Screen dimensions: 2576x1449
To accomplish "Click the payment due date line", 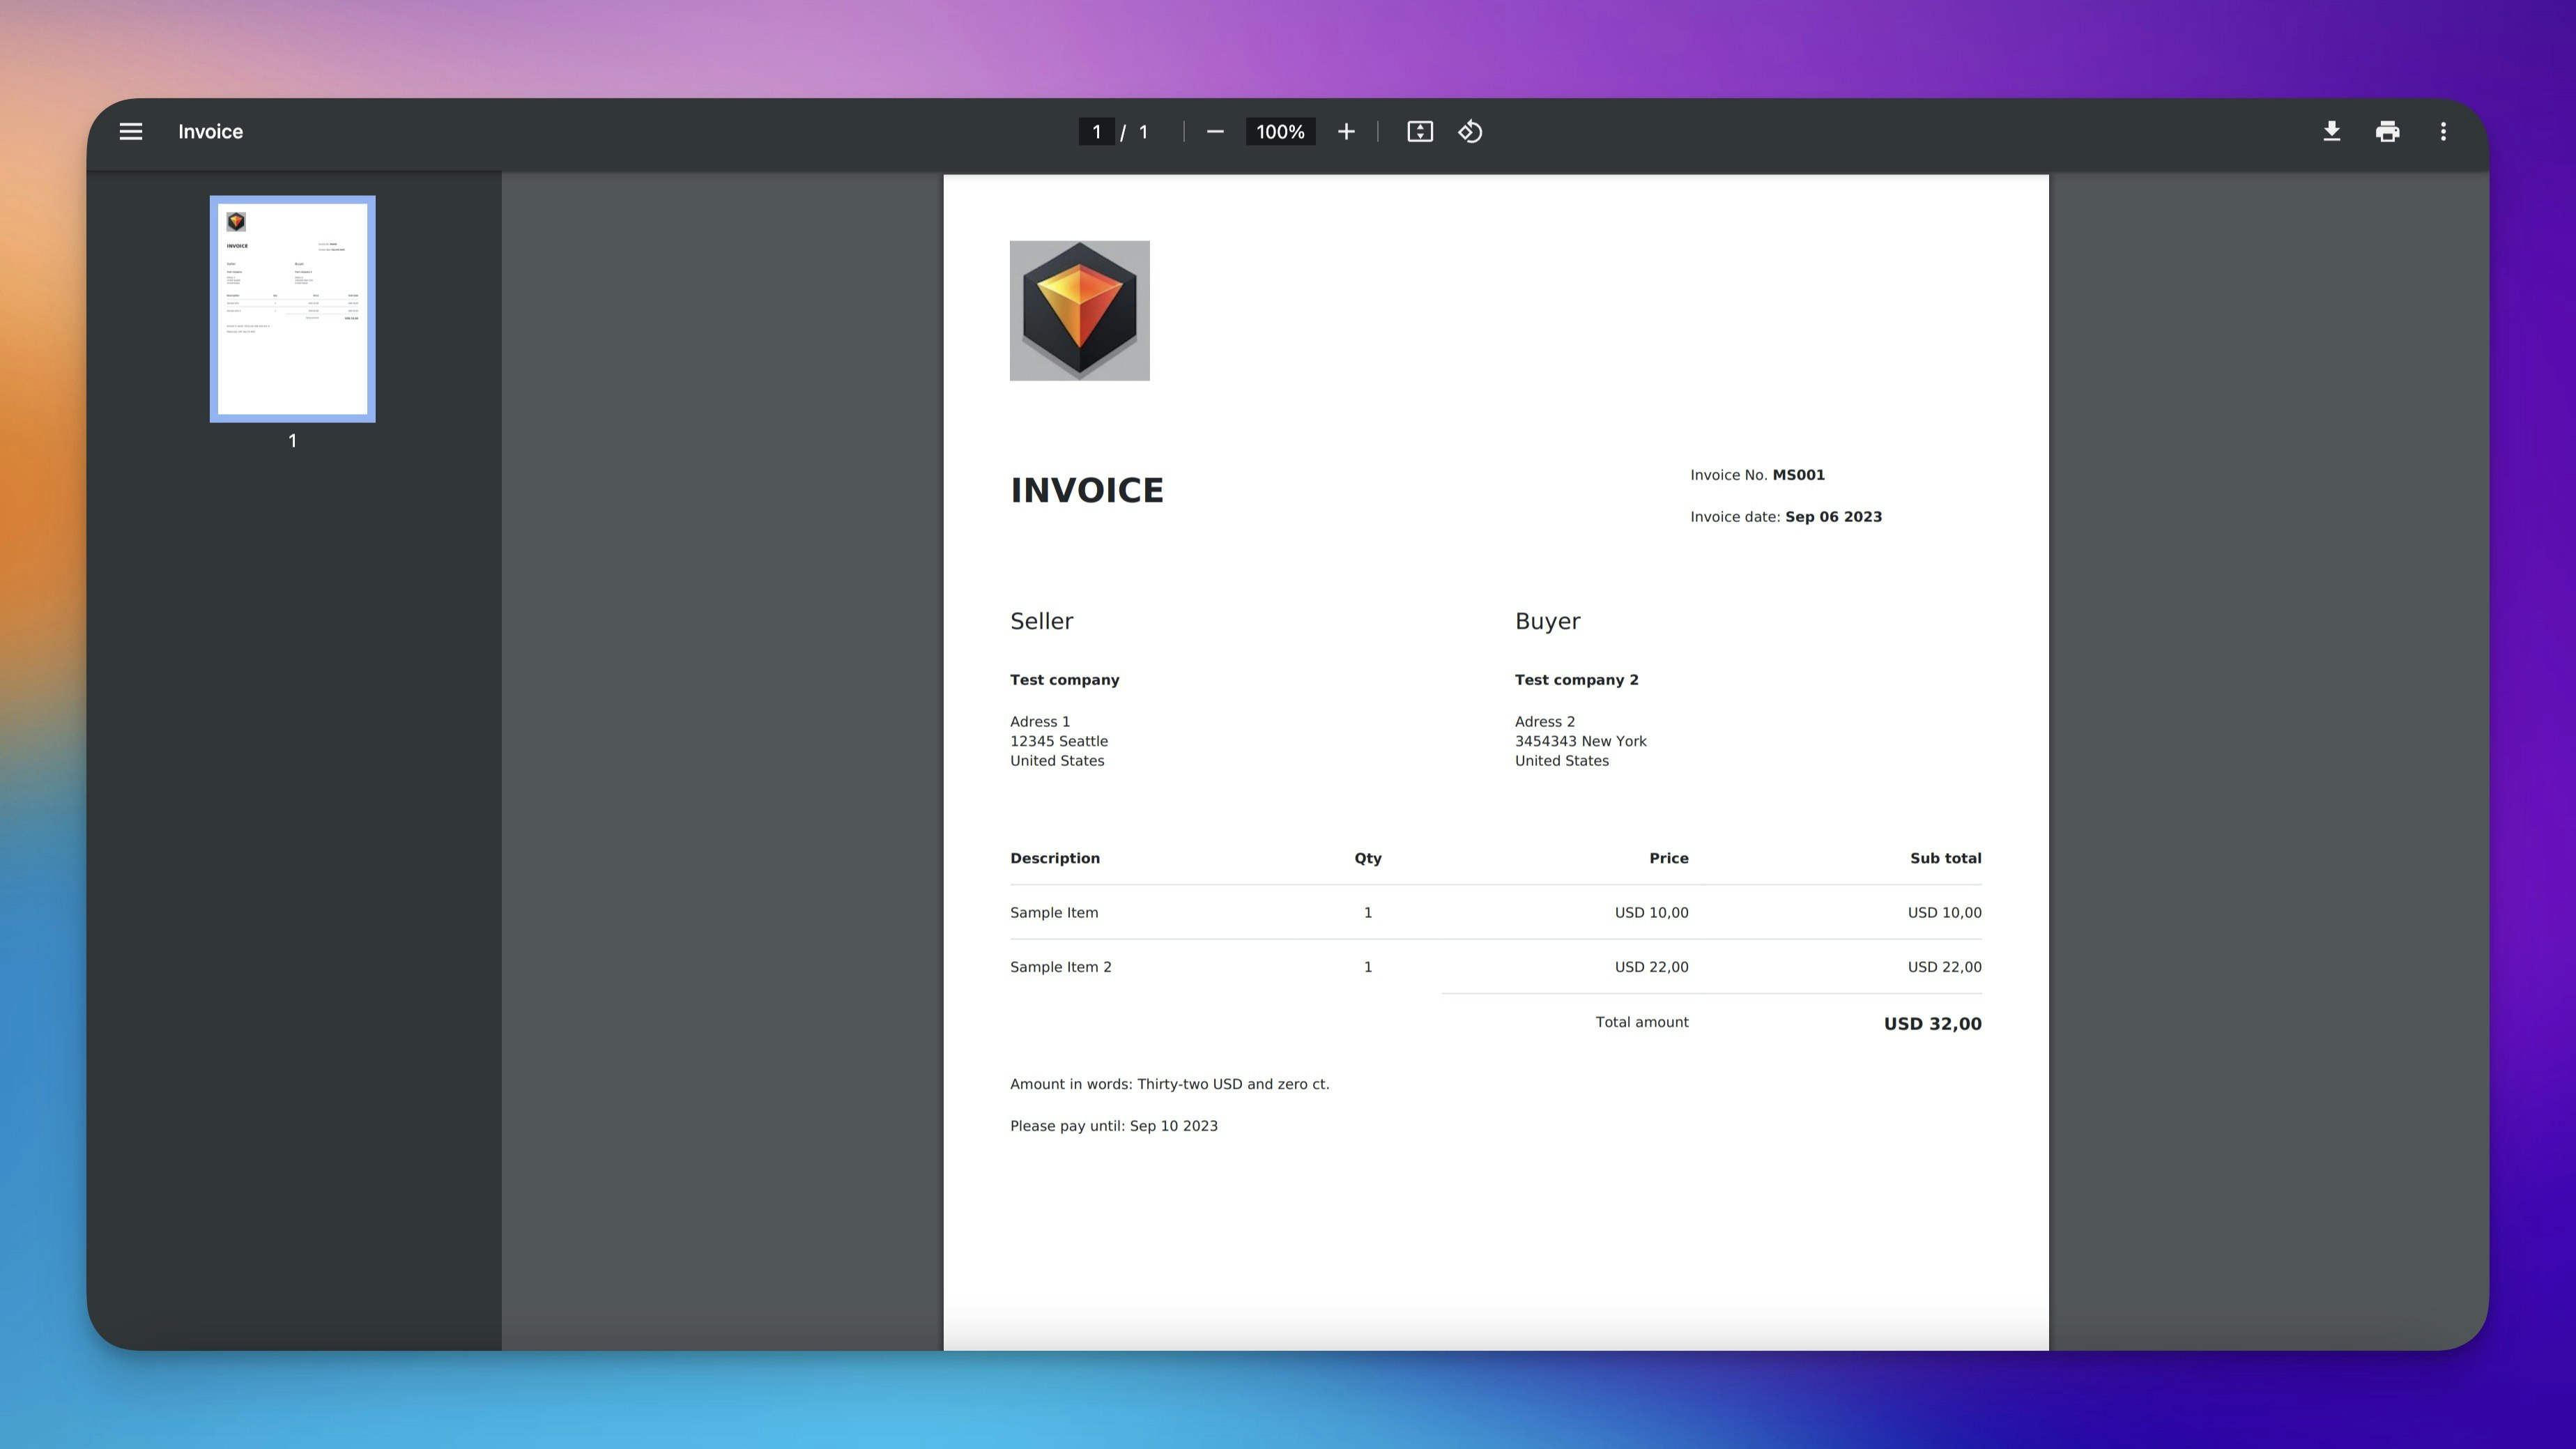I will coord(1114,1125).
